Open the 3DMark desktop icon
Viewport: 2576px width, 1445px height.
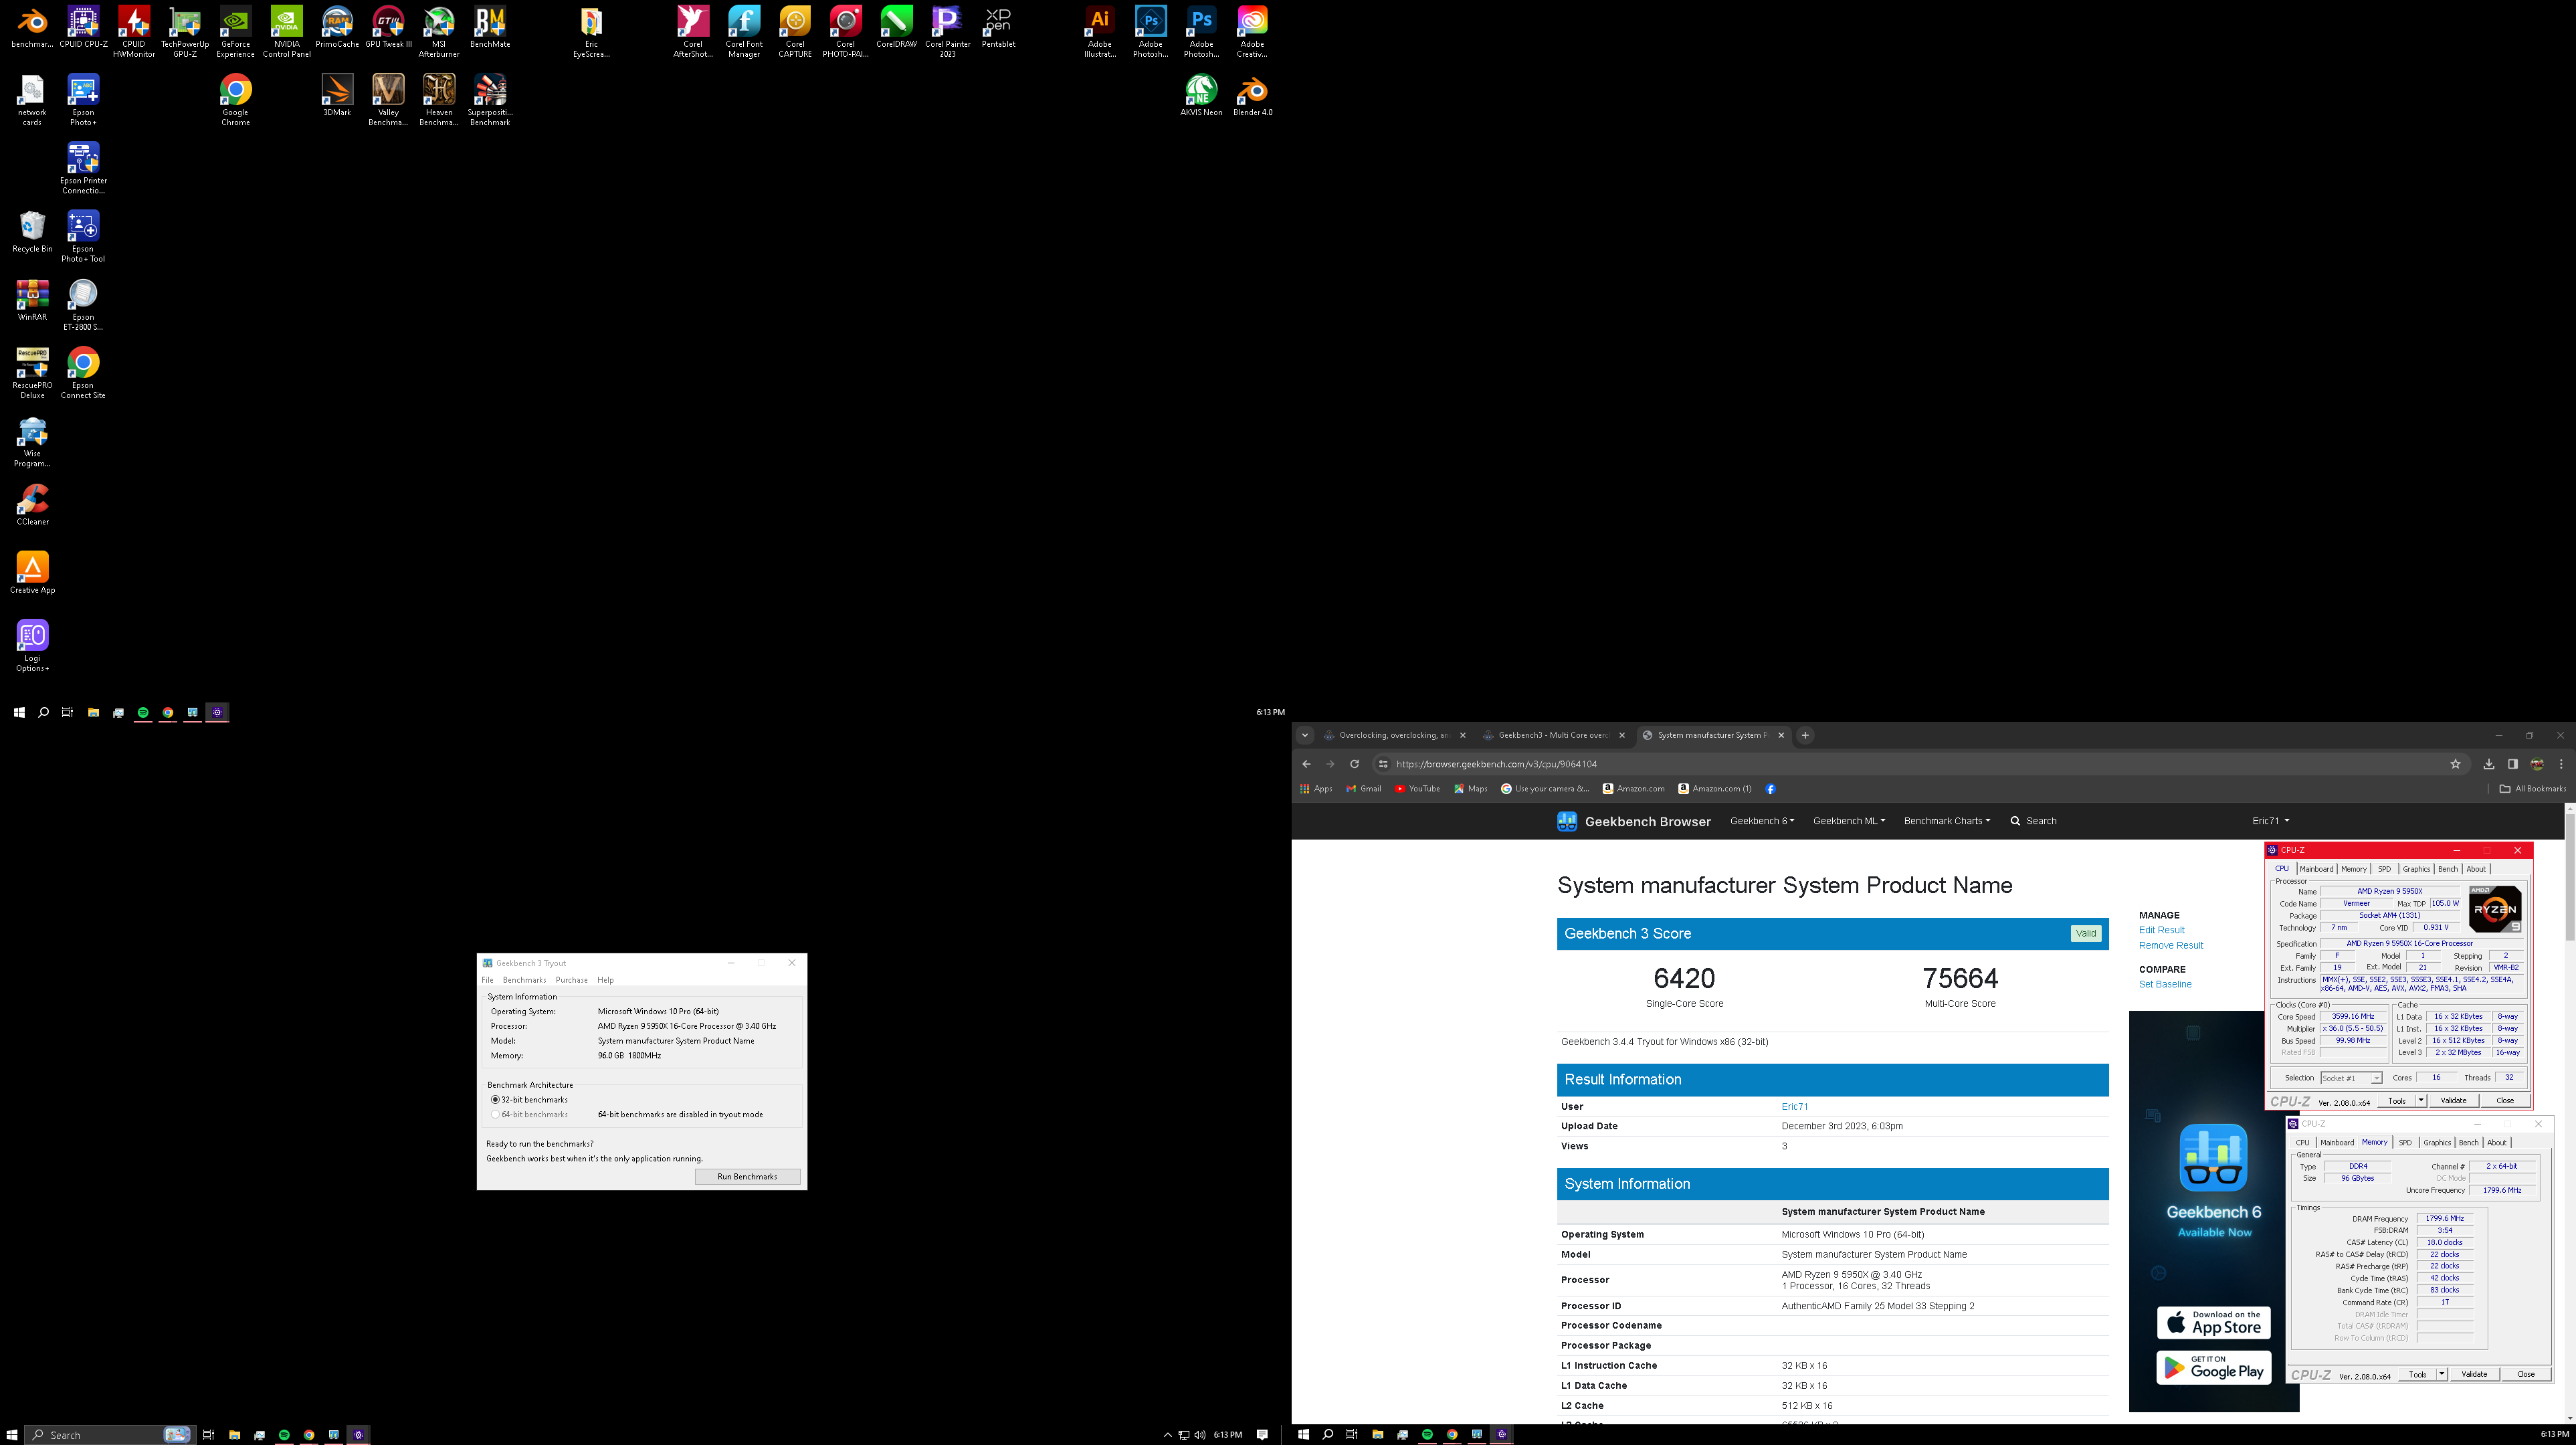(x=337, y=95)
